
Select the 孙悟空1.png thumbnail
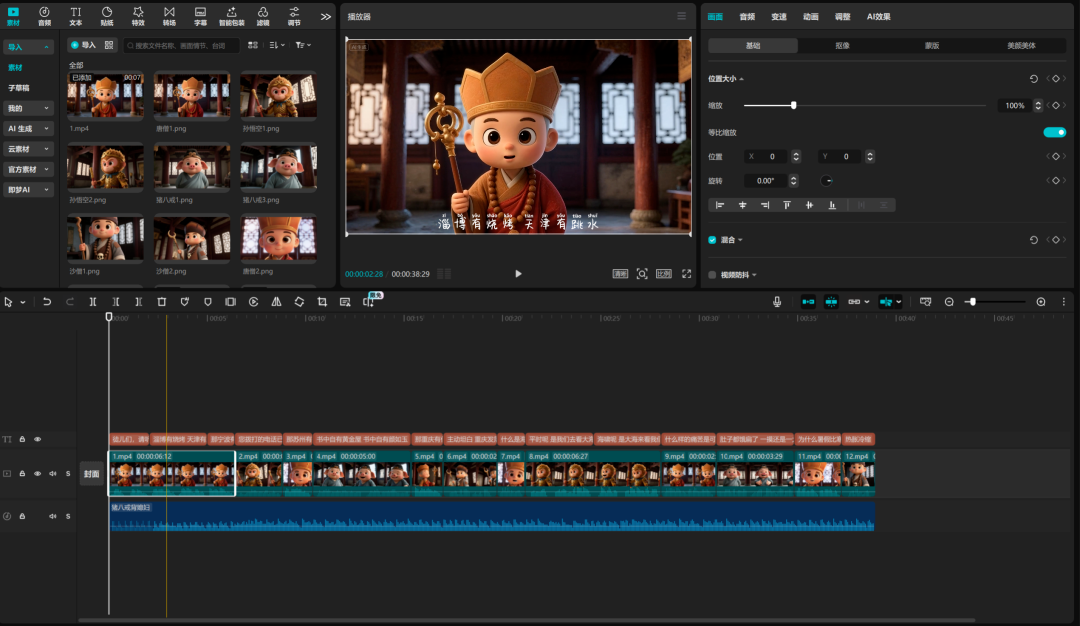pyautogui.click(x=278, y=95)
